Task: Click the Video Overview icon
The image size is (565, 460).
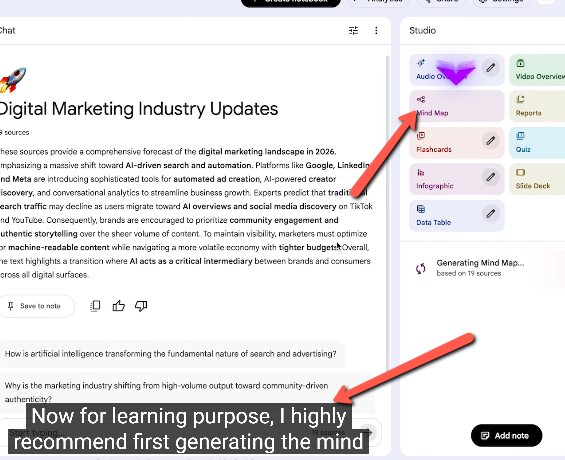Action: pos(520,63)
